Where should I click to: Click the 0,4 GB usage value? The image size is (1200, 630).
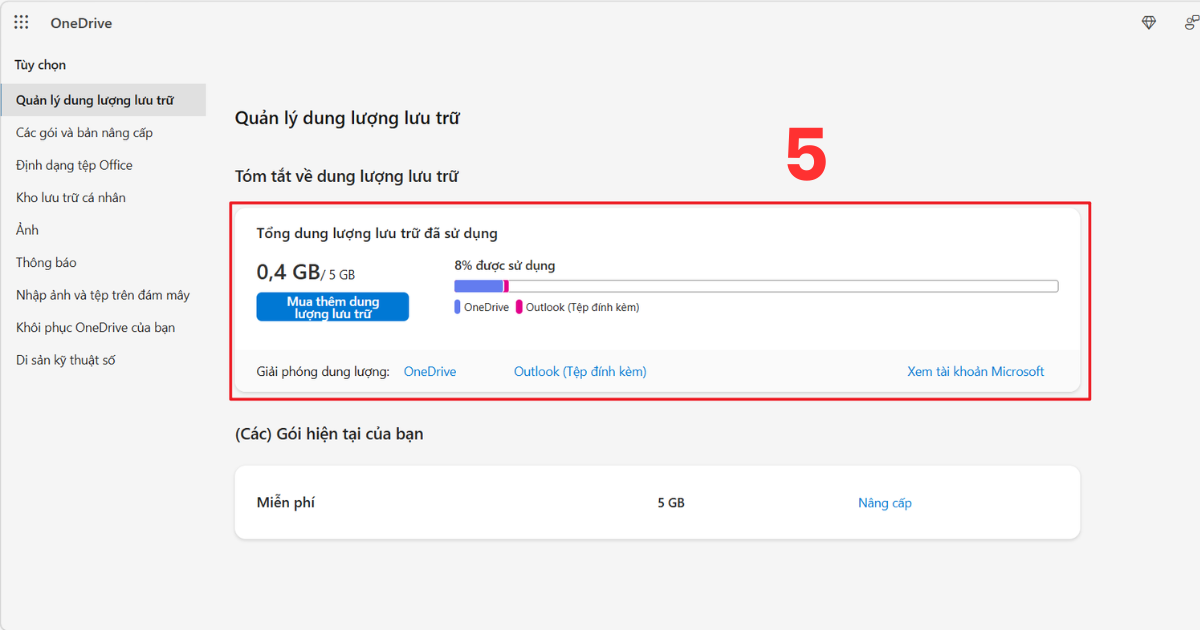pos(288,272)
